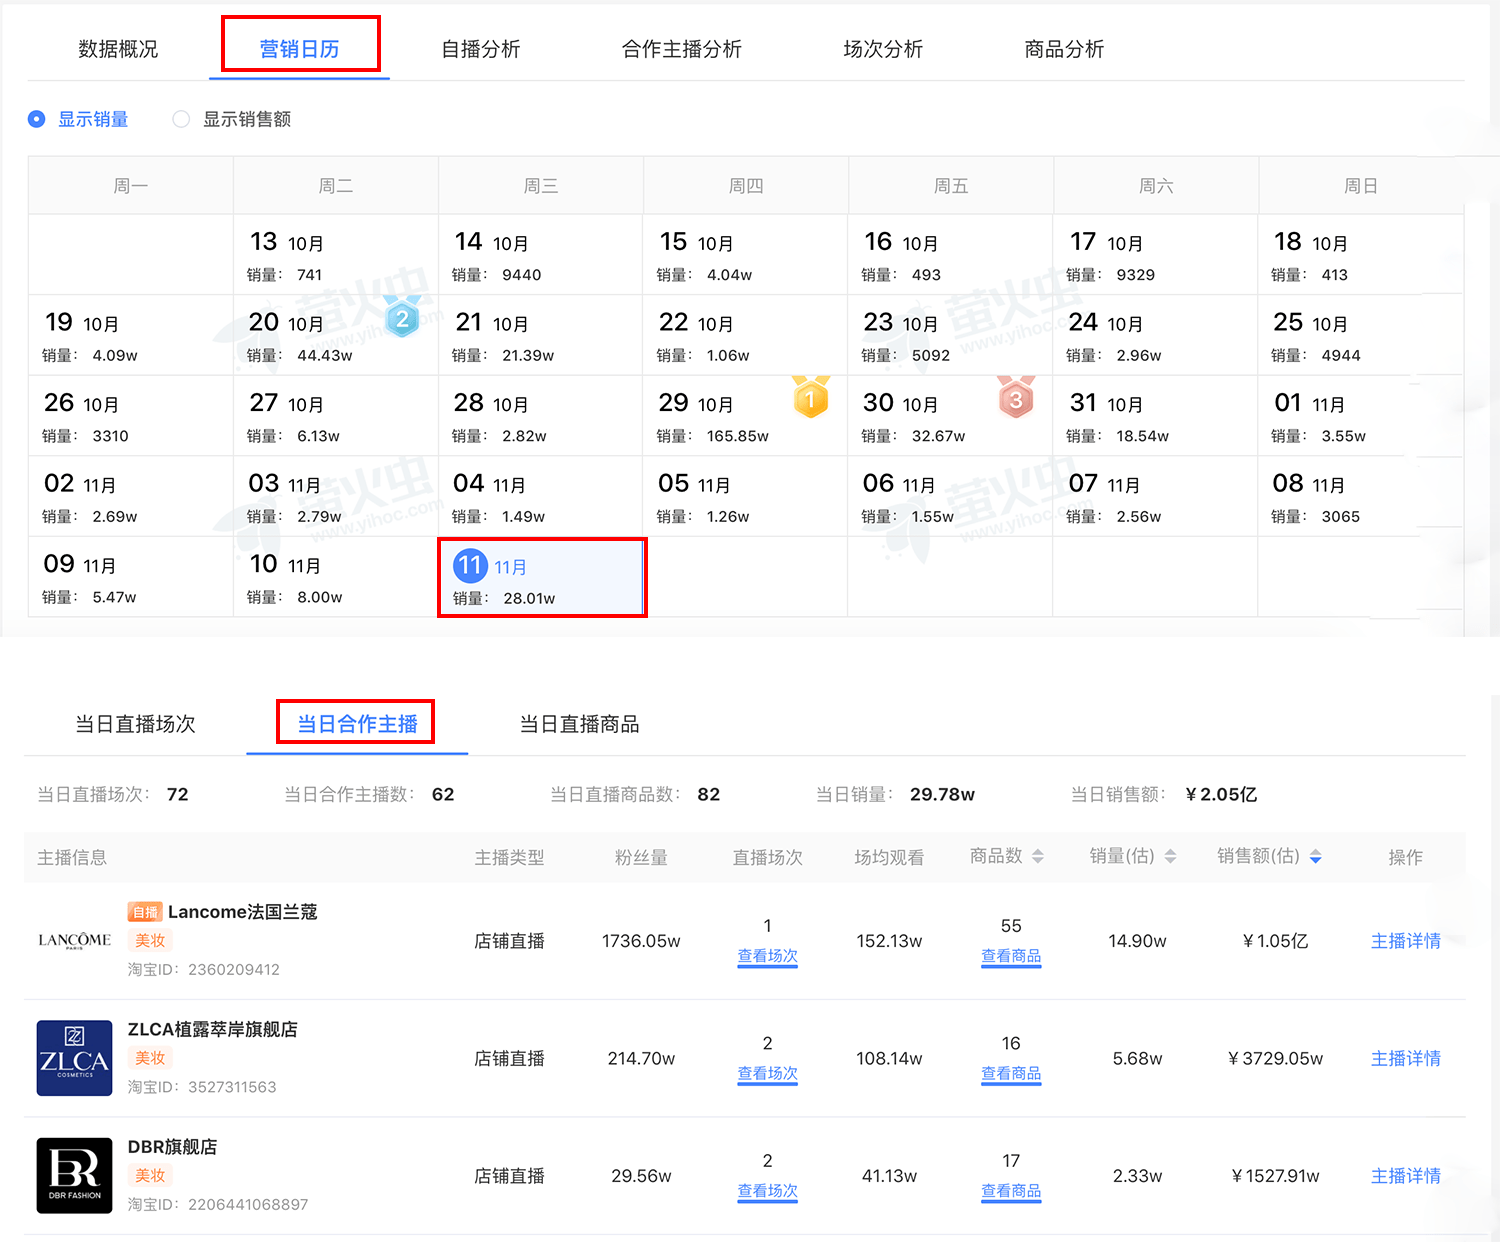Viewport: 1500px width, 1242px height.
Task: Click 淘宝ID 2360209412 text
Action: point(204,969)
